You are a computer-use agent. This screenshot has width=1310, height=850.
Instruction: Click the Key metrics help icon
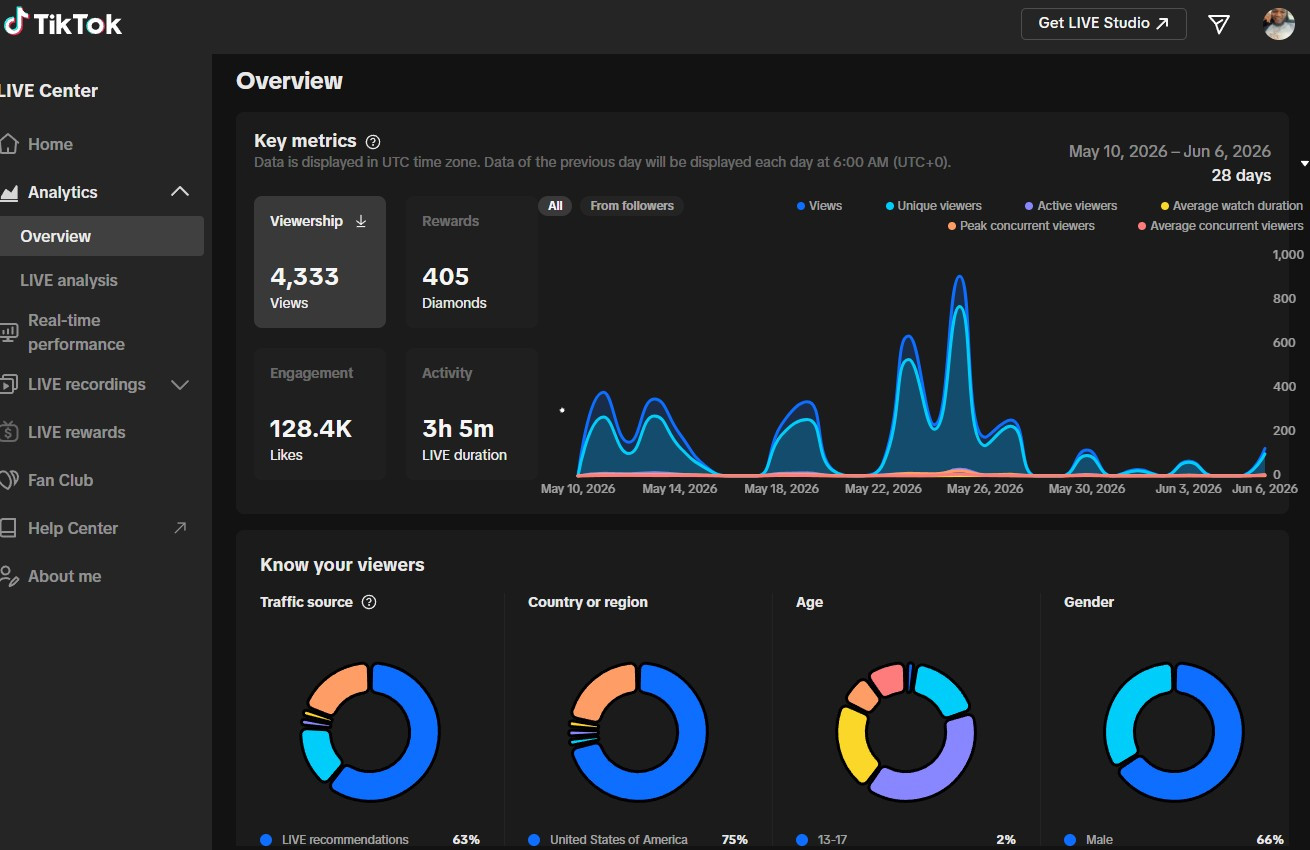click(373, 142)
